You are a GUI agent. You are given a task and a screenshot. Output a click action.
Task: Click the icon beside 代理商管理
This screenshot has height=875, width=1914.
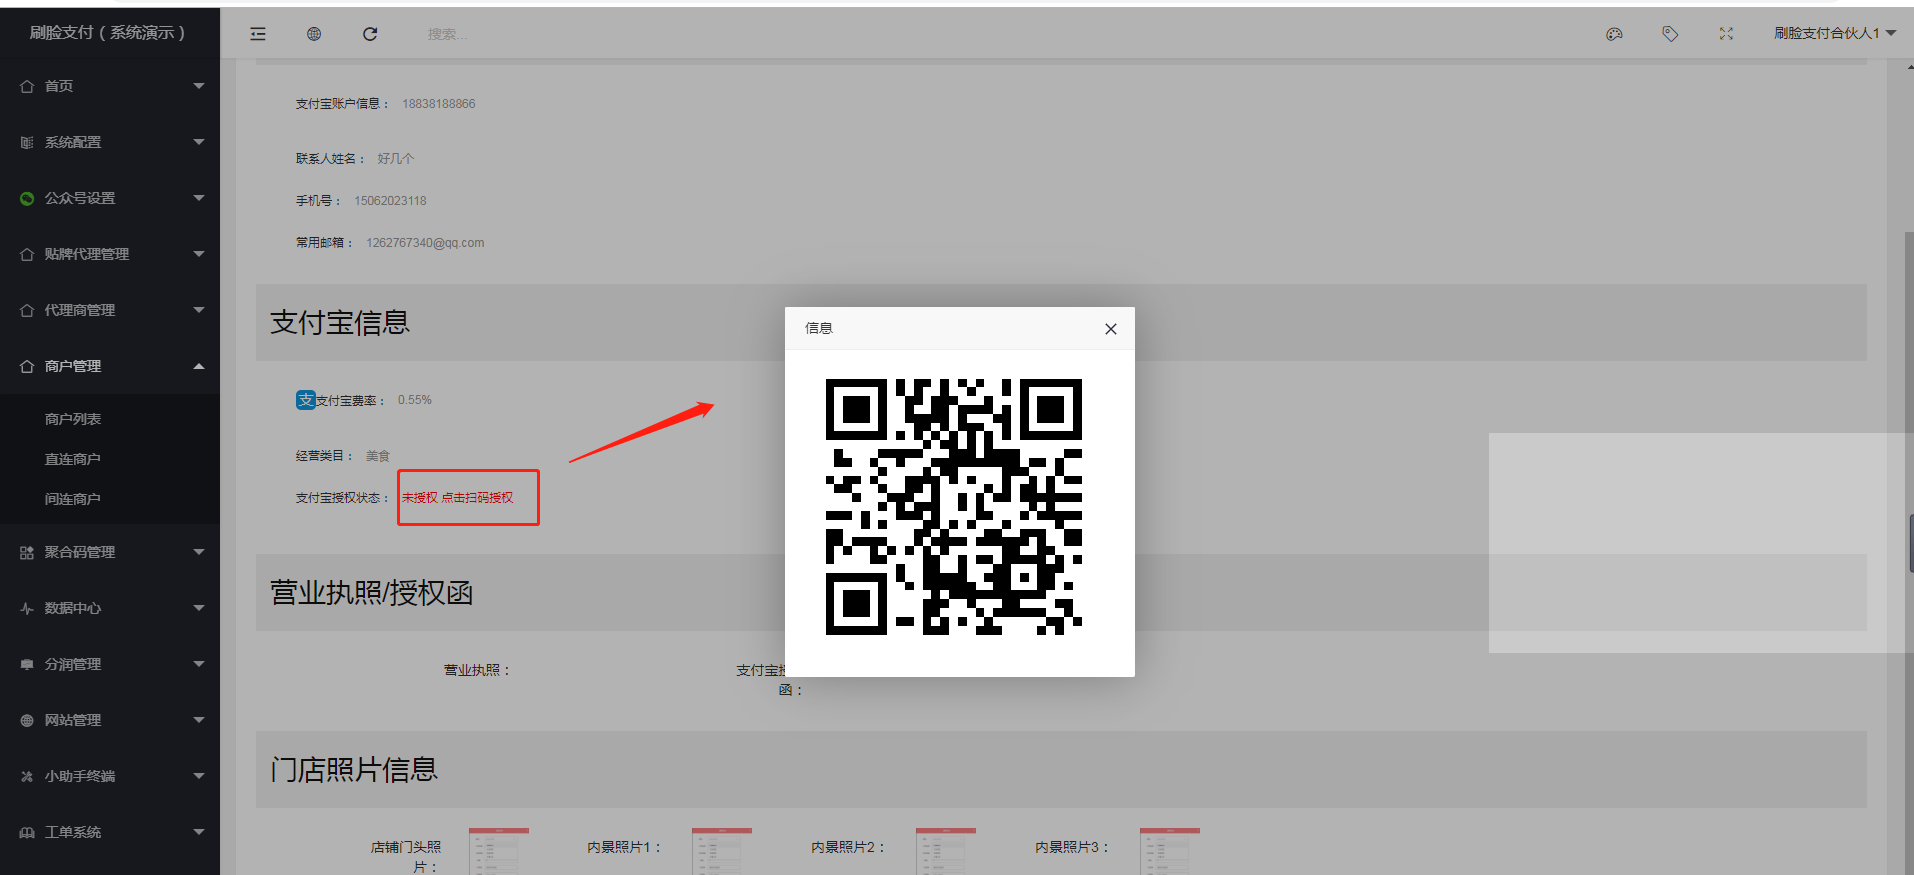pyautogui.click(x=27, y=310)
